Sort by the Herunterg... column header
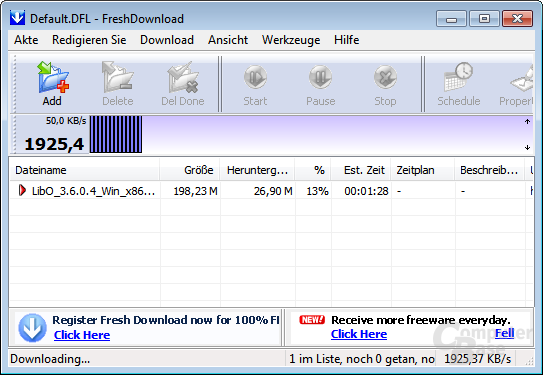Viewport: 543px width, 375px height. tap(257, 170)
